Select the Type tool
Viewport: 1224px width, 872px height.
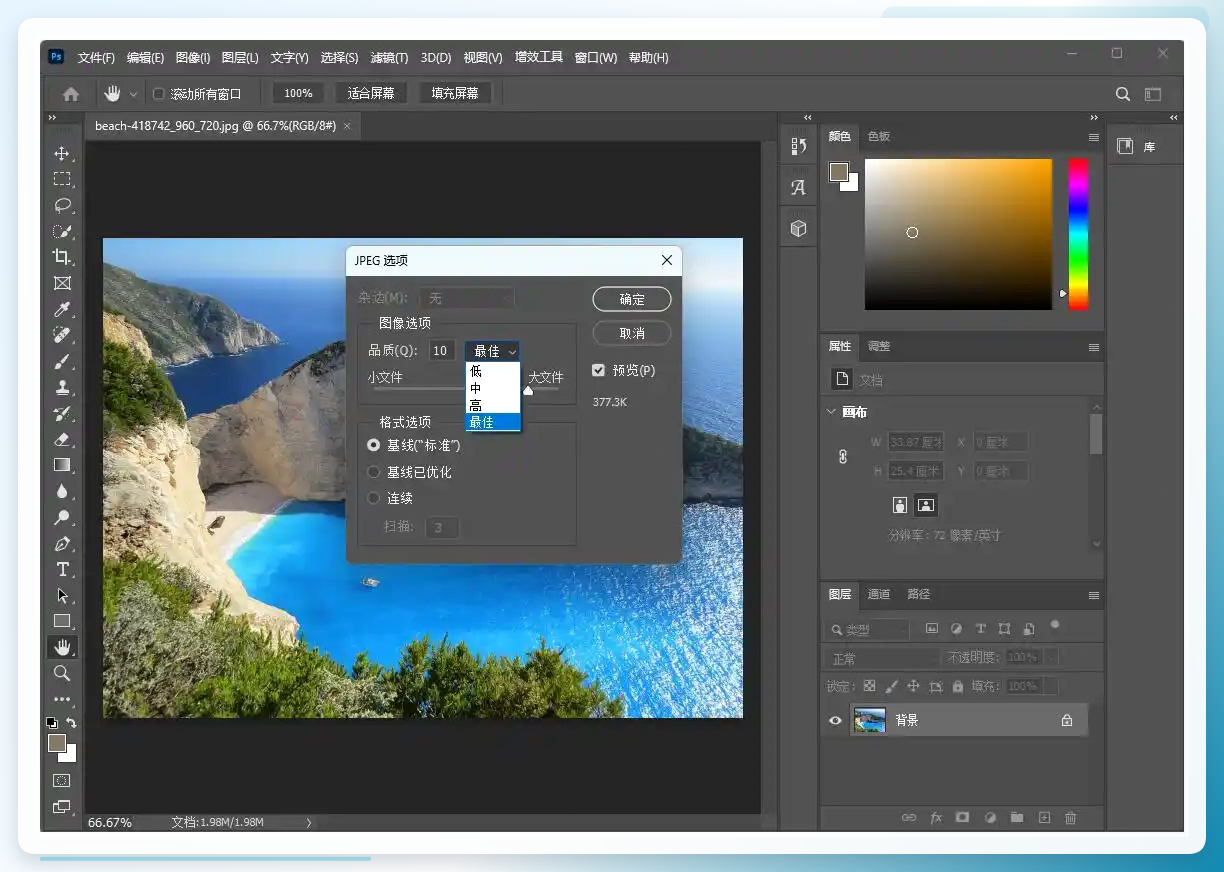(x=62, y=569)
